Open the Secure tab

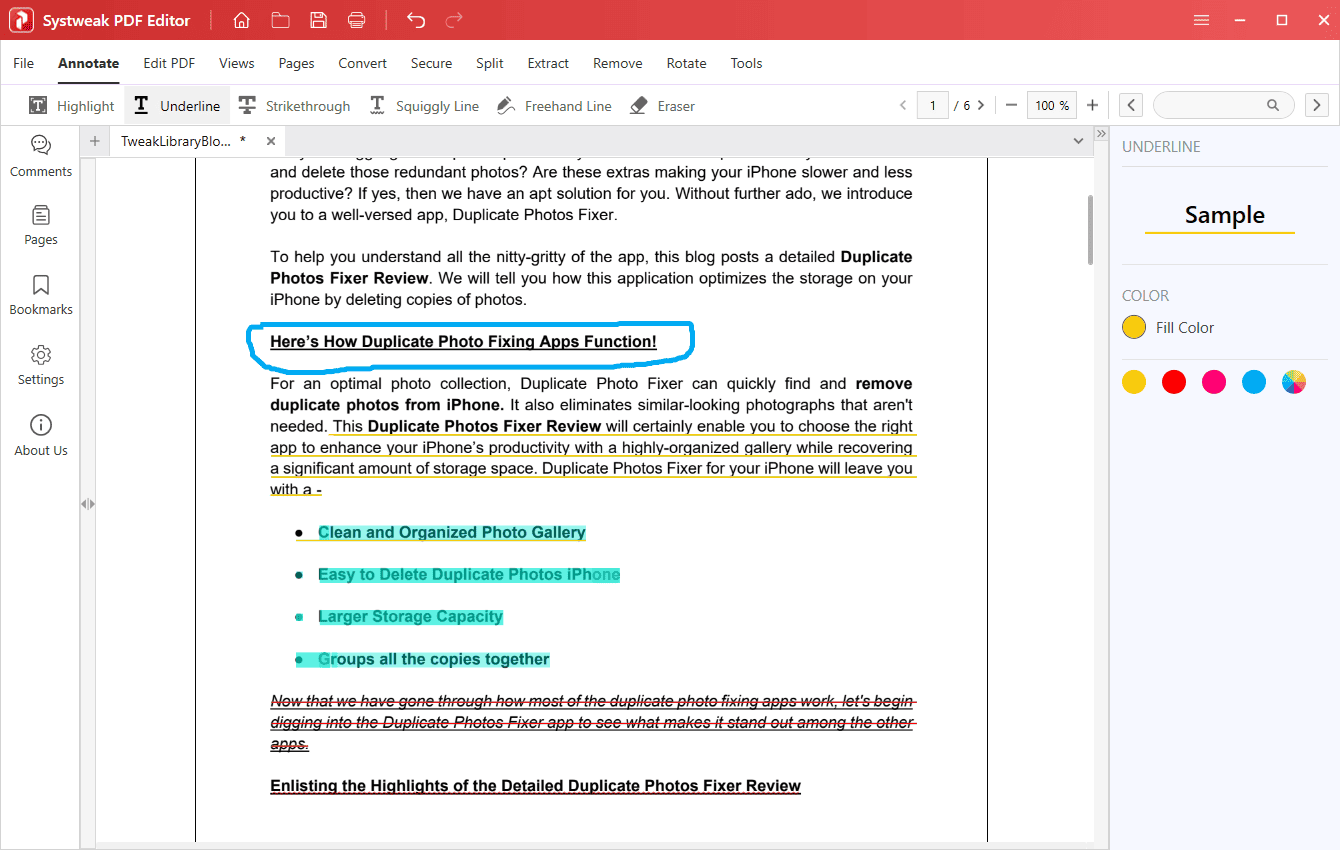432,63
